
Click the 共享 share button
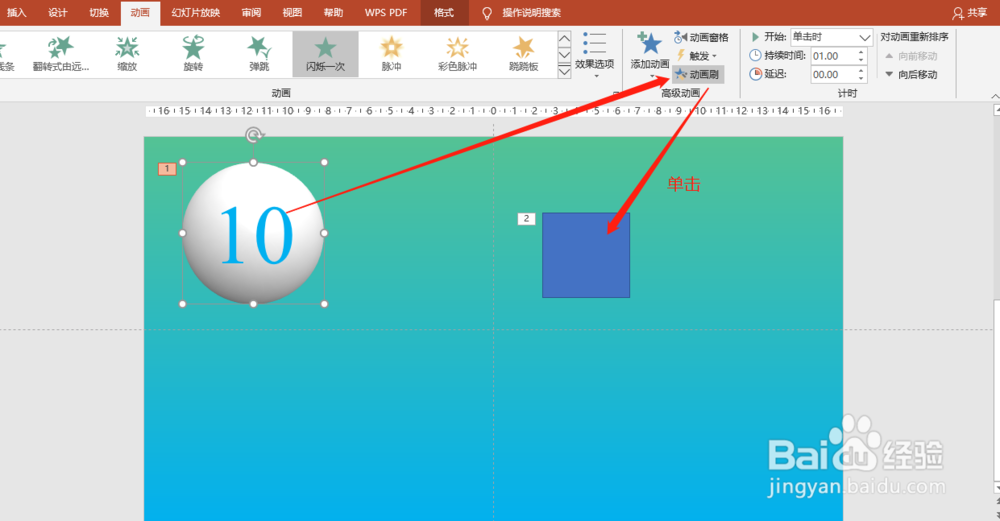click(969, 13)
